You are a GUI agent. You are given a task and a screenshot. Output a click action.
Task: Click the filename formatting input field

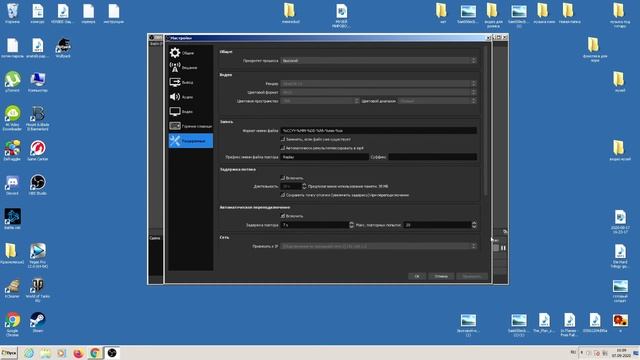(x=378, y=131)
